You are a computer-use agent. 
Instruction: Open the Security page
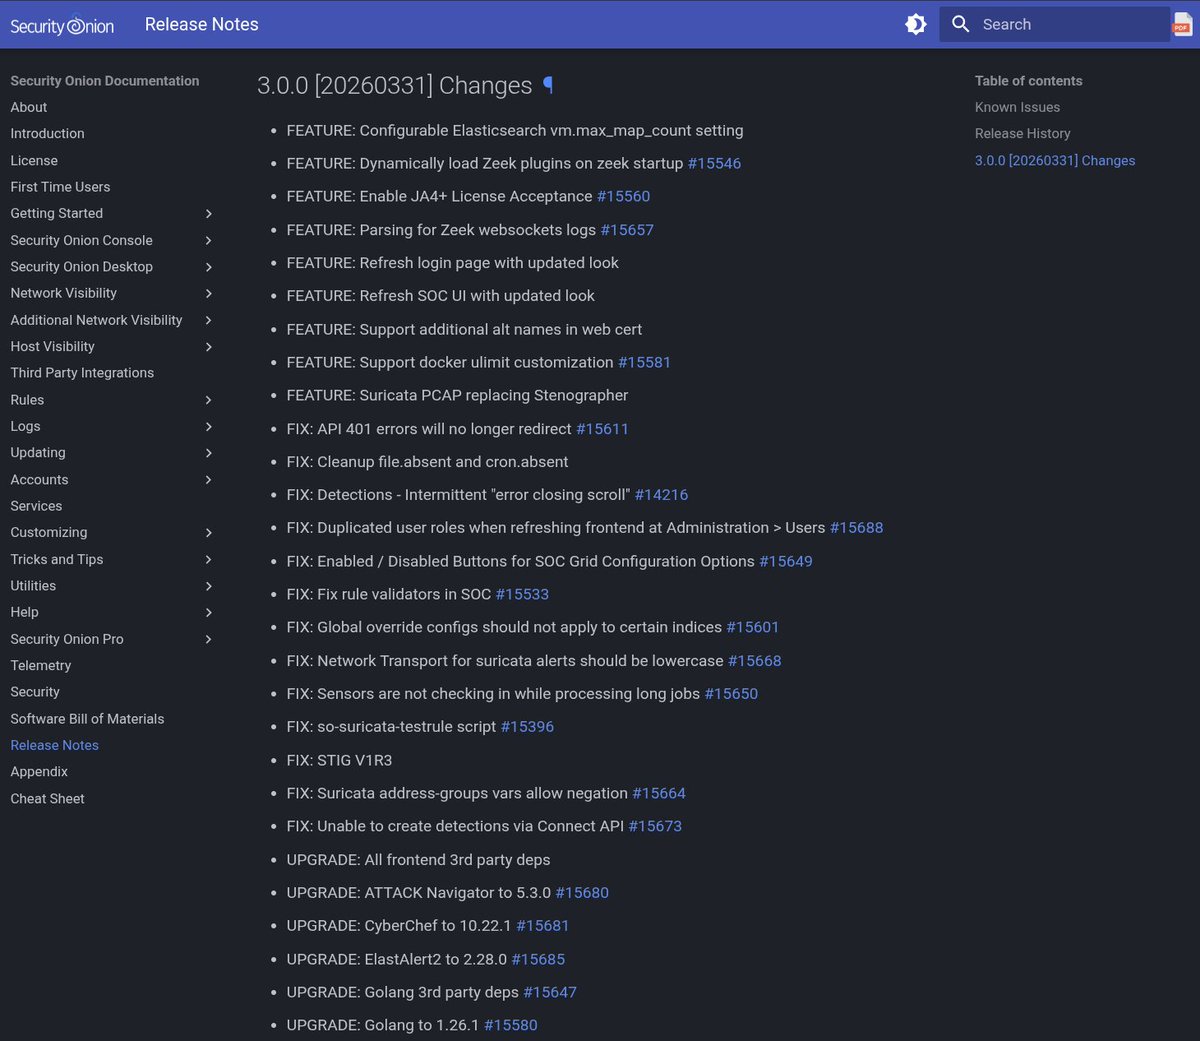point(35,692)
